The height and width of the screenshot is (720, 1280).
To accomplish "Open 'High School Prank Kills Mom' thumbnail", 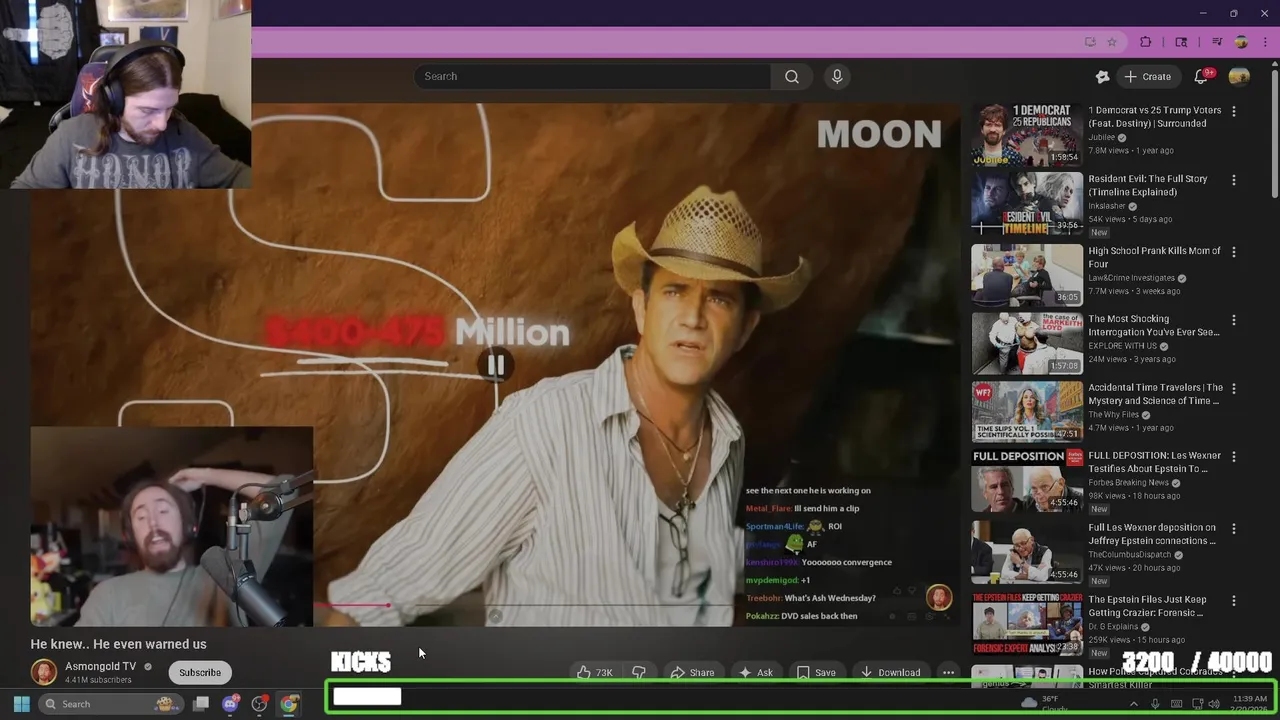I will [1027, 274].
